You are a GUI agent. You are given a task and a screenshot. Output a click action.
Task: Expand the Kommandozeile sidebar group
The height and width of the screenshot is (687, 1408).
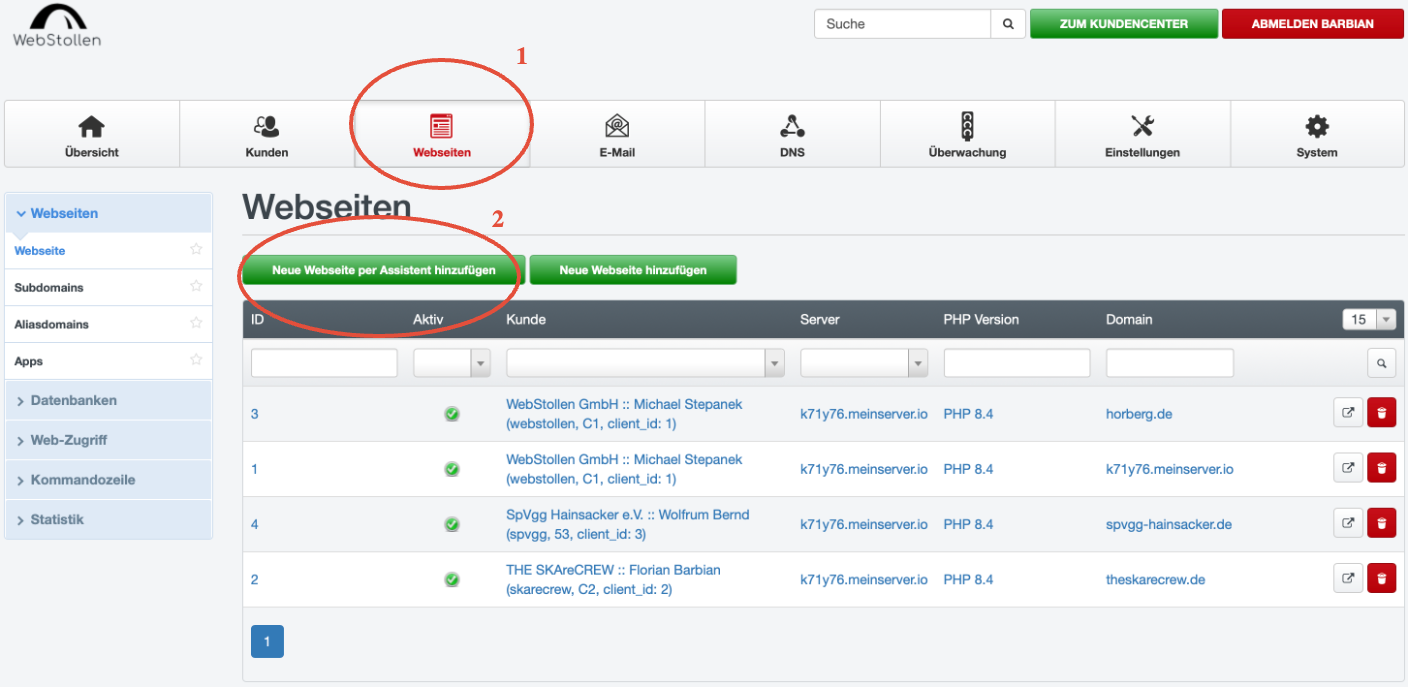[x=108, y=480]
